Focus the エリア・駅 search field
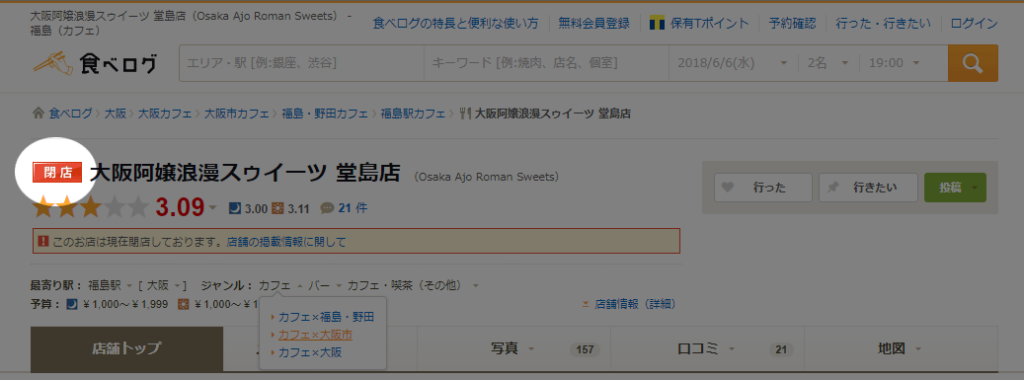Image resolution: width=1024 pixels, height=380 pixels. coord(302,63)
